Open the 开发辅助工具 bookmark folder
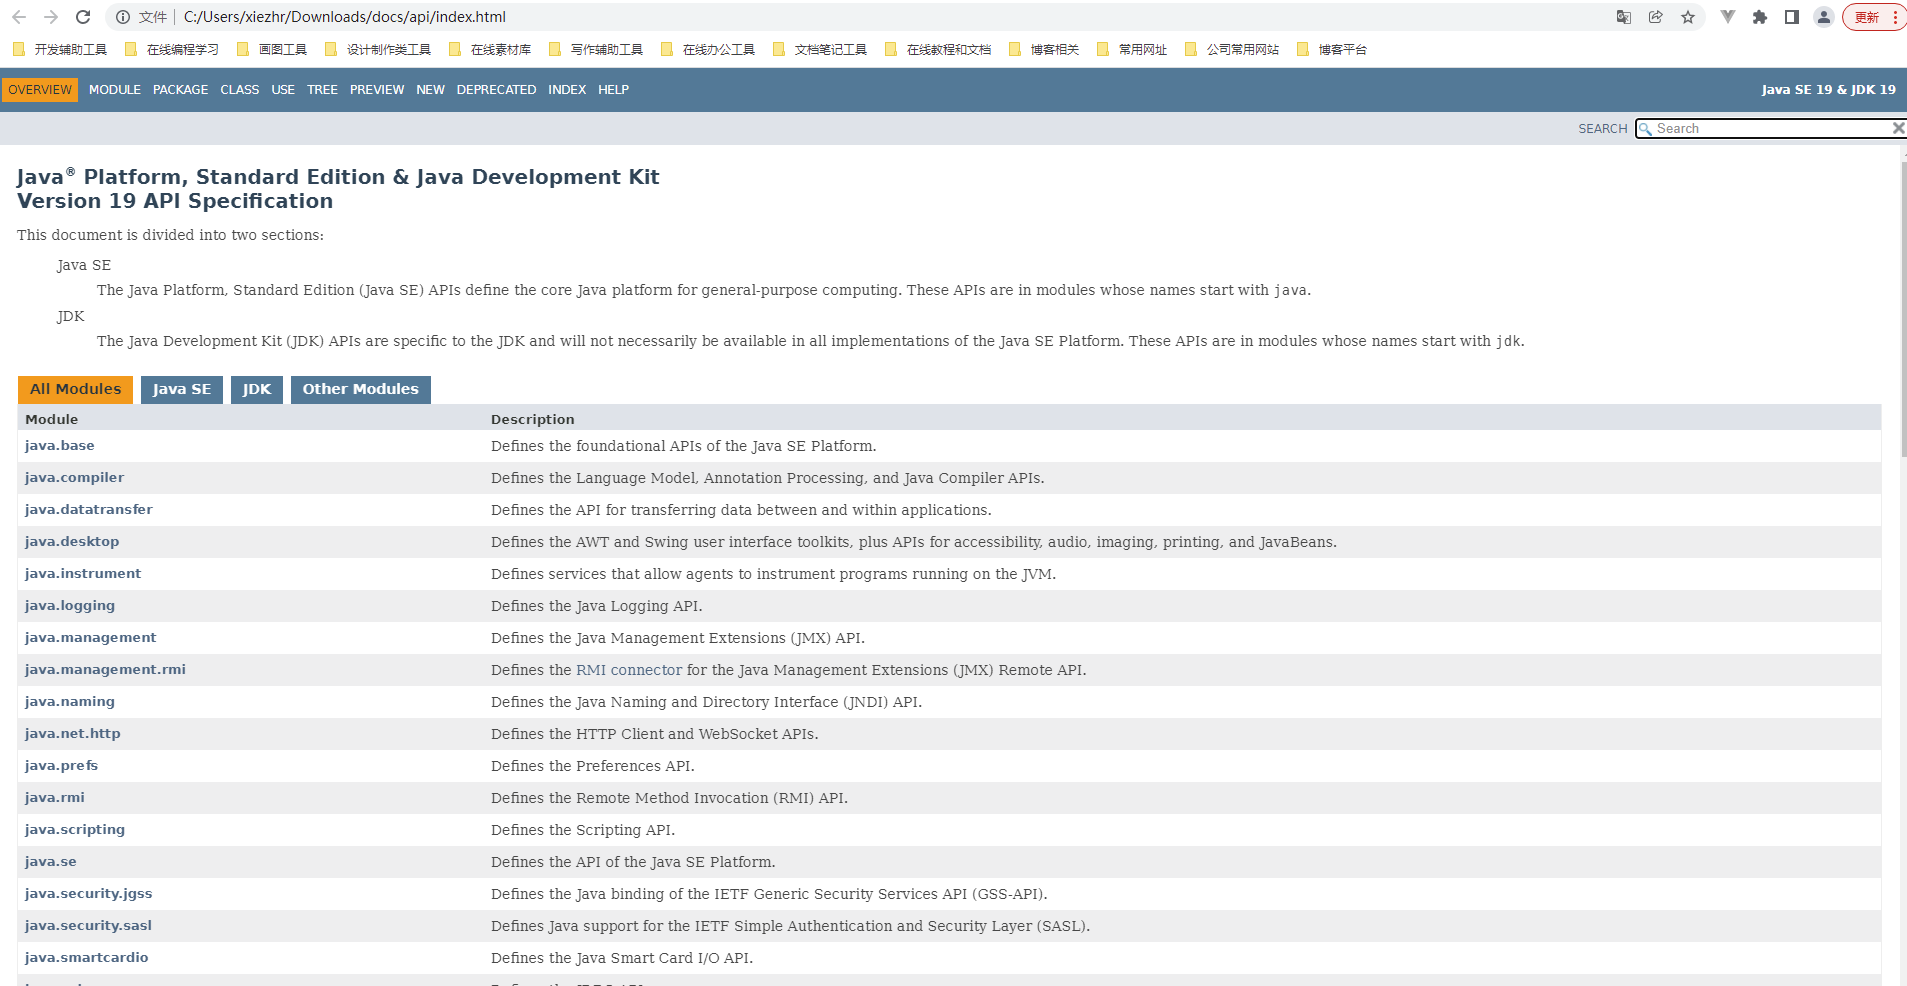The image size is (1907, 986). pos(60,49)
